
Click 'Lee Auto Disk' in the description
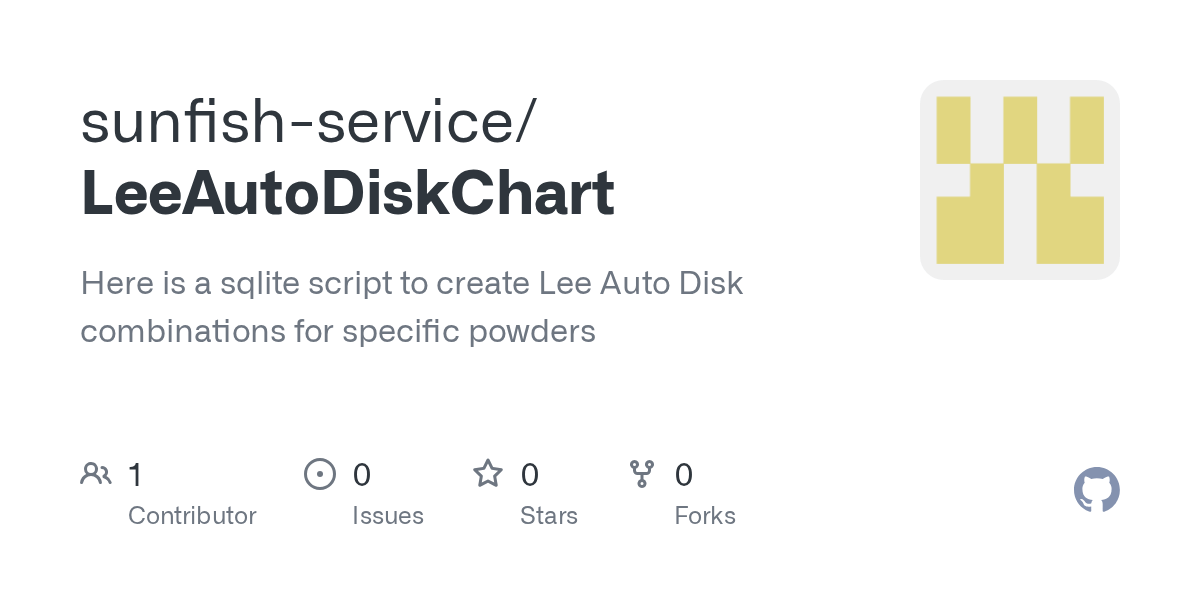tap(641, 284)
